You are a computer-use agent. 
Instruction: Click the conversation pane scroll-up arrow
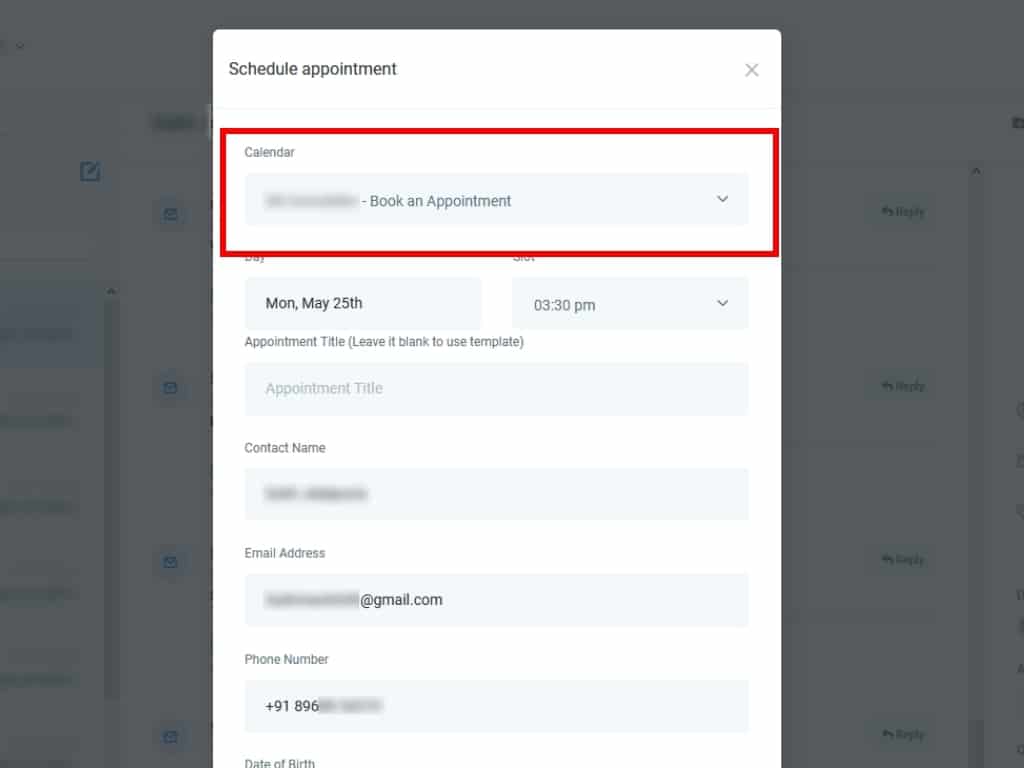pyautogui.click(x=976, y=171)
